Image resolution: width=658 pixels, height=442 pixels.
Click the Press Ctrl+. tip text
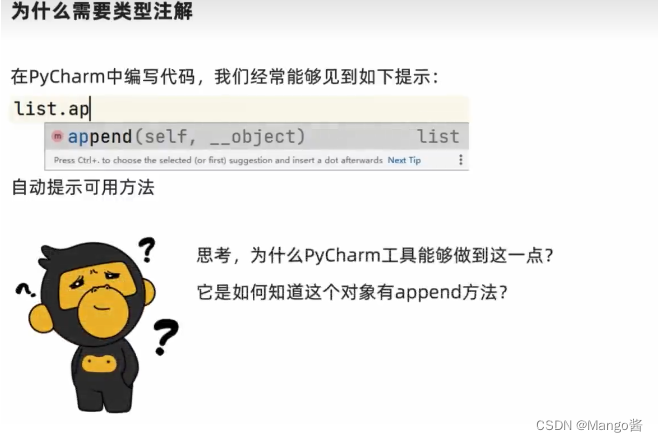tap(218, 160)
